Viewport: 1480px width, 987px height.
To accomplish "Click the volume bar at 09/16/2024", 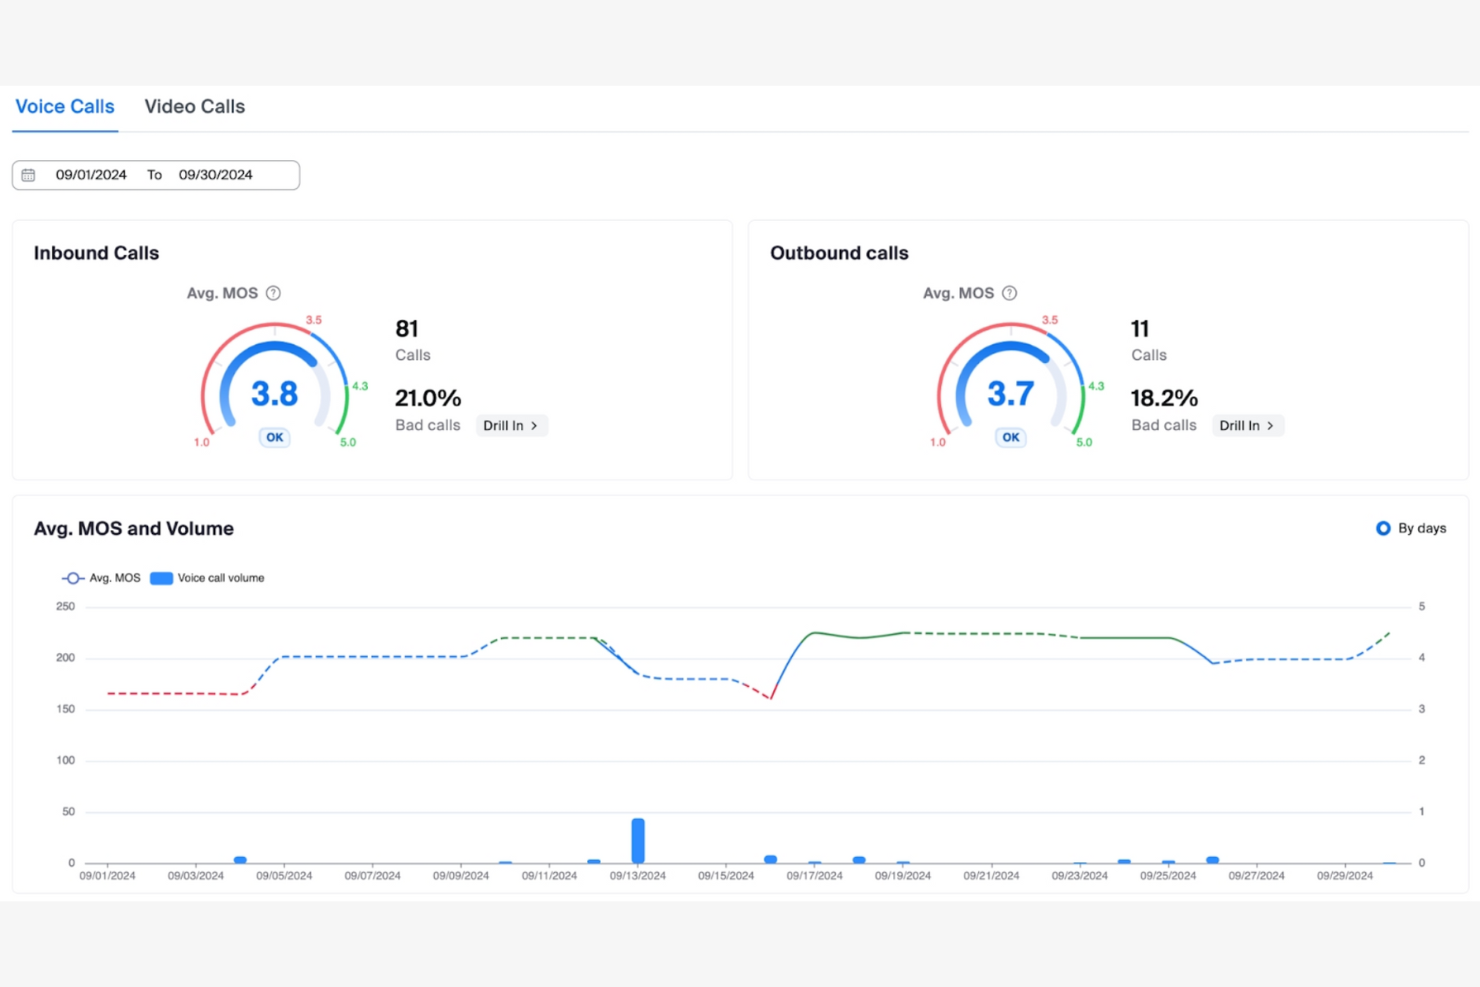I will 770,859.
